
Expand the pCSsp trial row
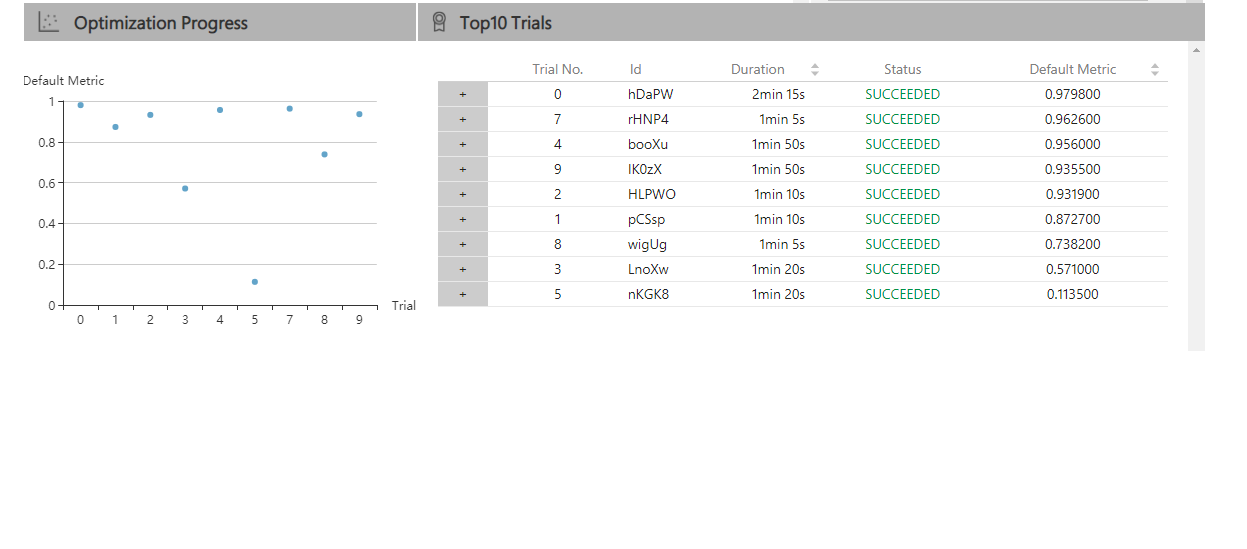tap(462, 219)
